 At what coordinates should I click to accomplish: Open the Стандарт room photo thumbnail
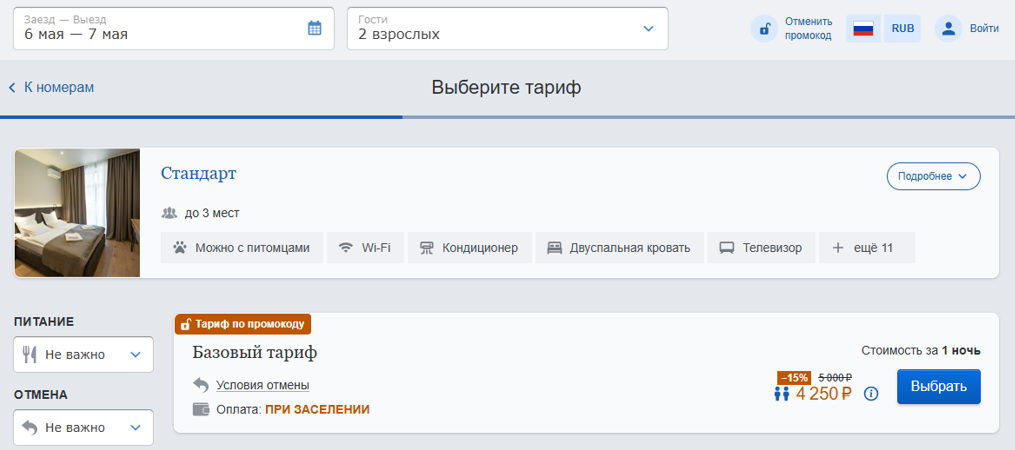(77, 213)
